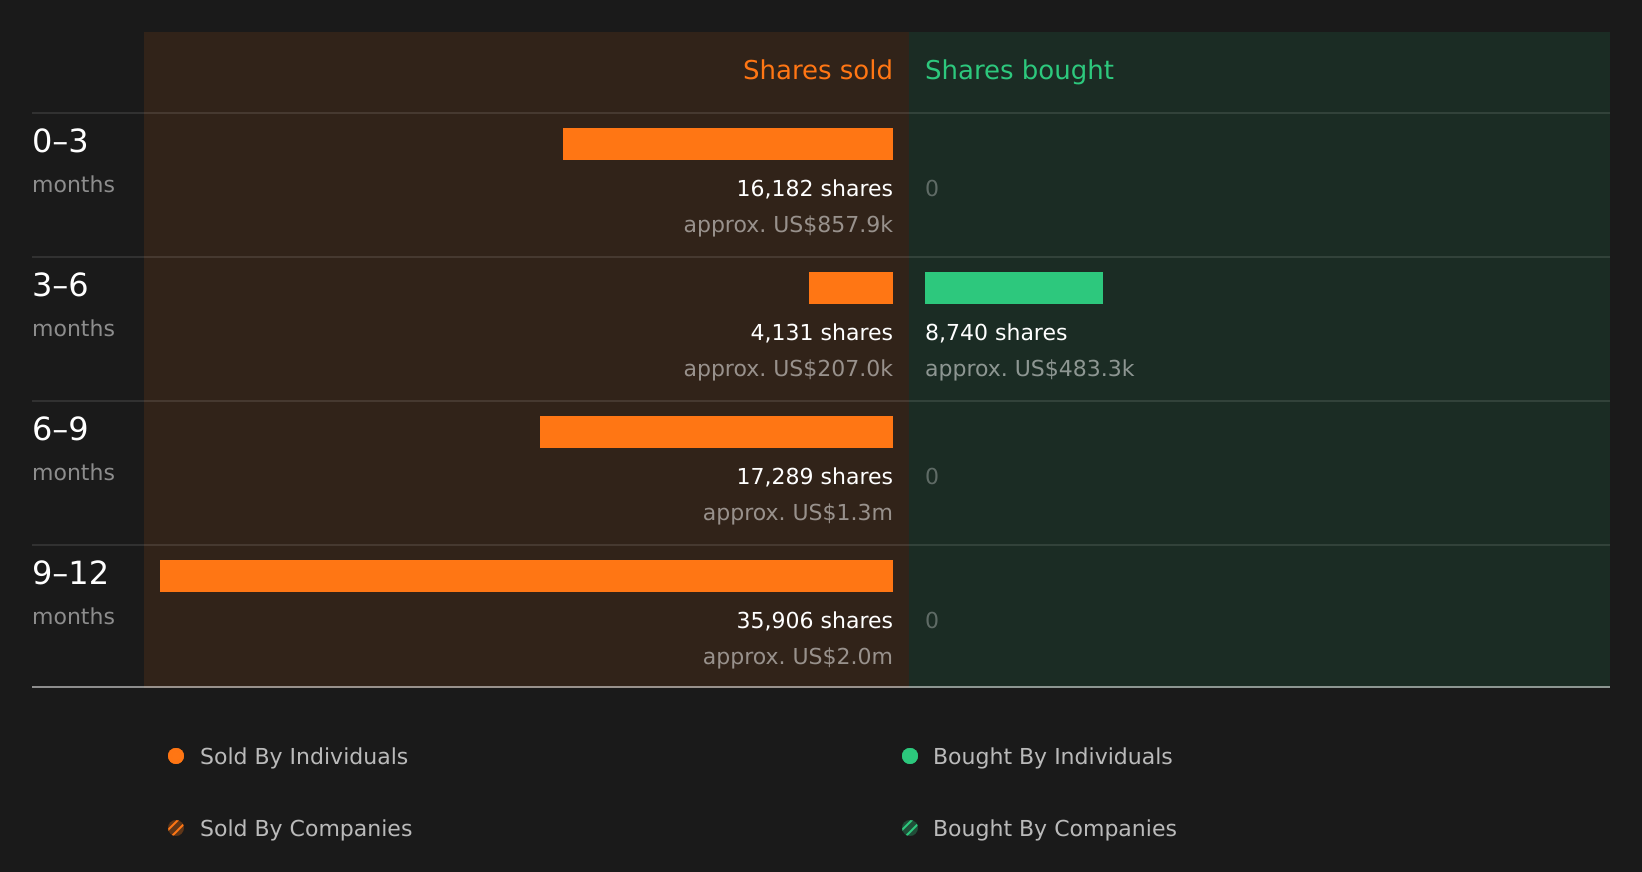Click the 8,740 shares value
The height and width of the screenshot is (872, 1642).
996,333
